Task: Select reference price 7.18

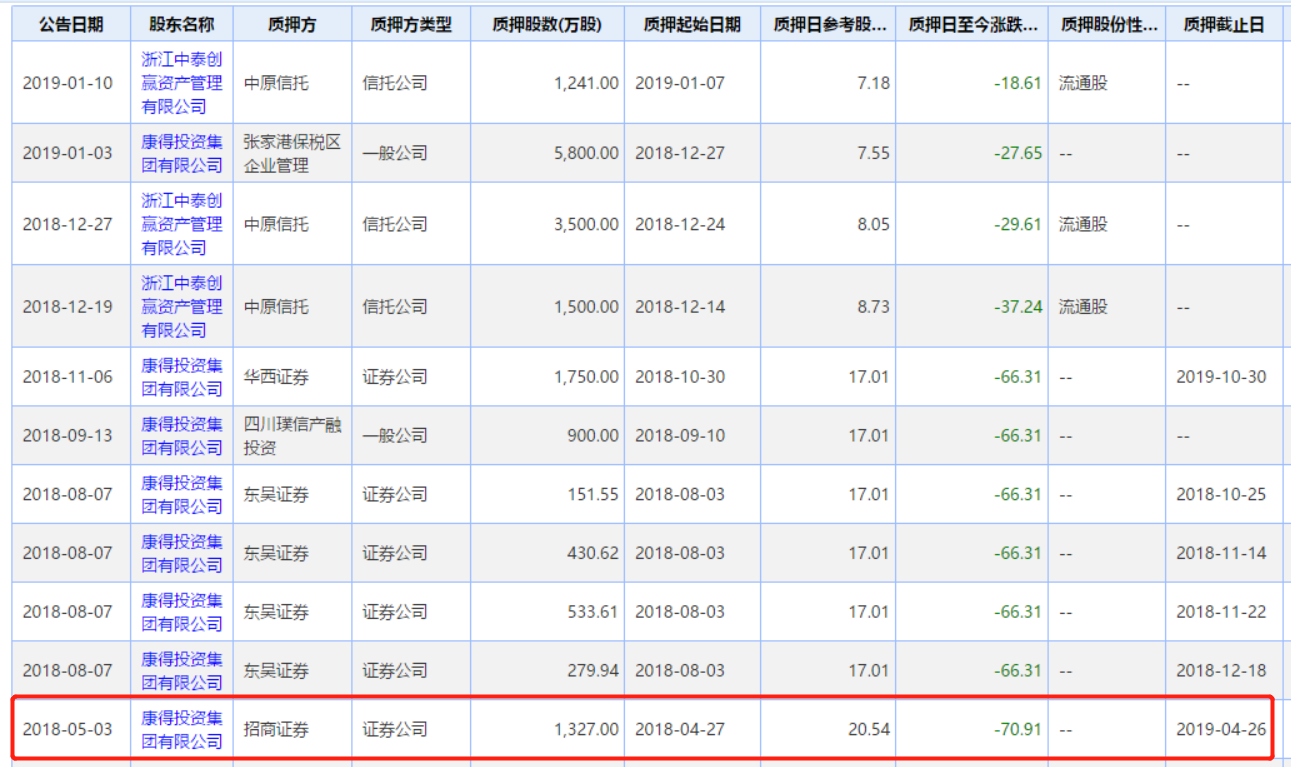Action: click(873, 83)
